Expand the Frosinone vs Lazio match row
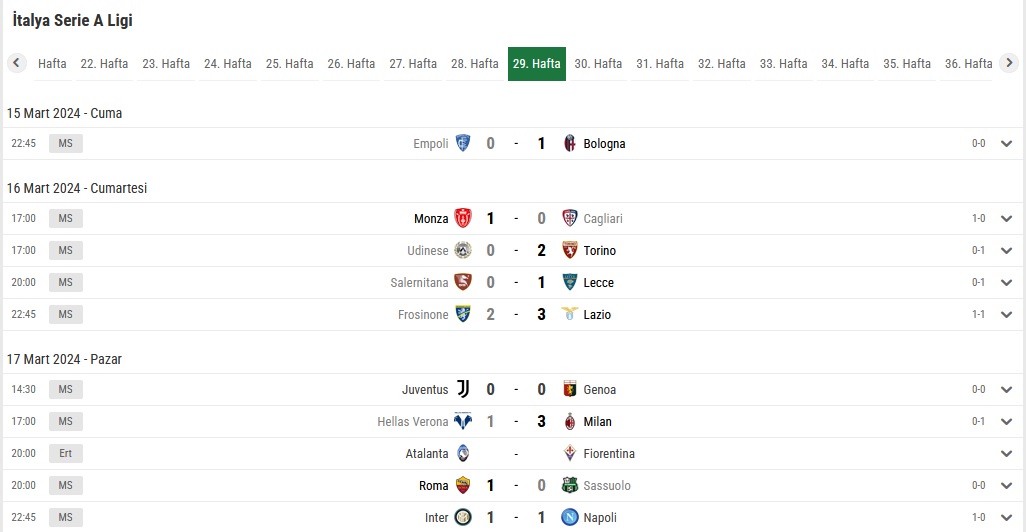Viewport: 1026px width, 532px height. pyautogui.click(x=1006, y=314)
